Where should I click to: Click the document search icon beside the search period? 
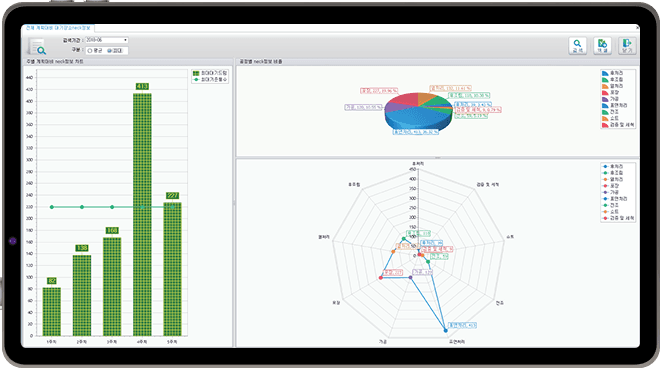pos(37,46)
